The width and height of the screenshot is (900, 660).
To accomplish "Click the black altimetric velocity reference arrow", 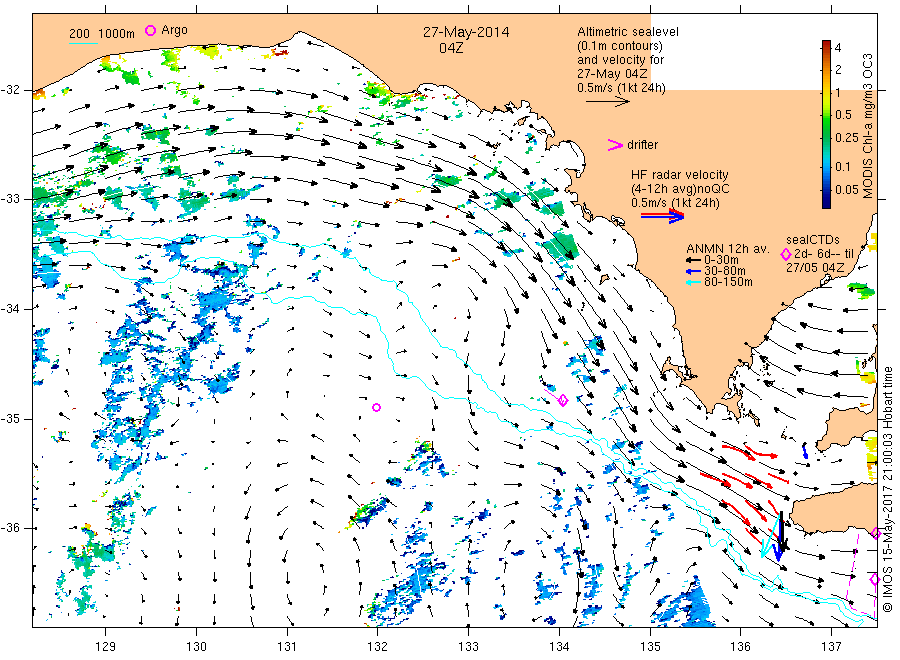I will pyautogui.click(x=608, y=102).
